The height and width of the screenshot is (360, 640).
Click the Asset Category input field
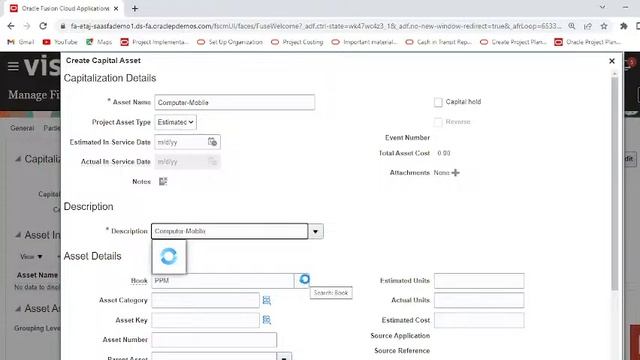(x=205, y=300)
